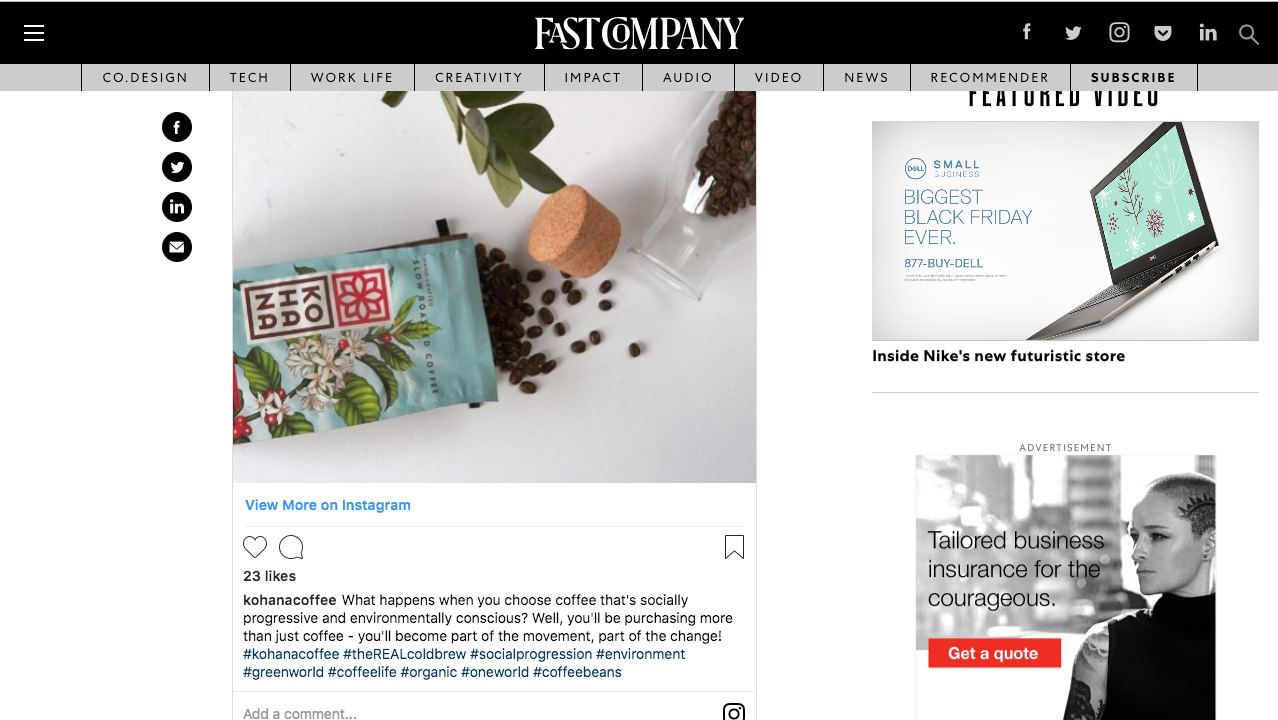Open the comment bubble icon
Screen dimensions: 1278x720
click(x=291, y=547)
